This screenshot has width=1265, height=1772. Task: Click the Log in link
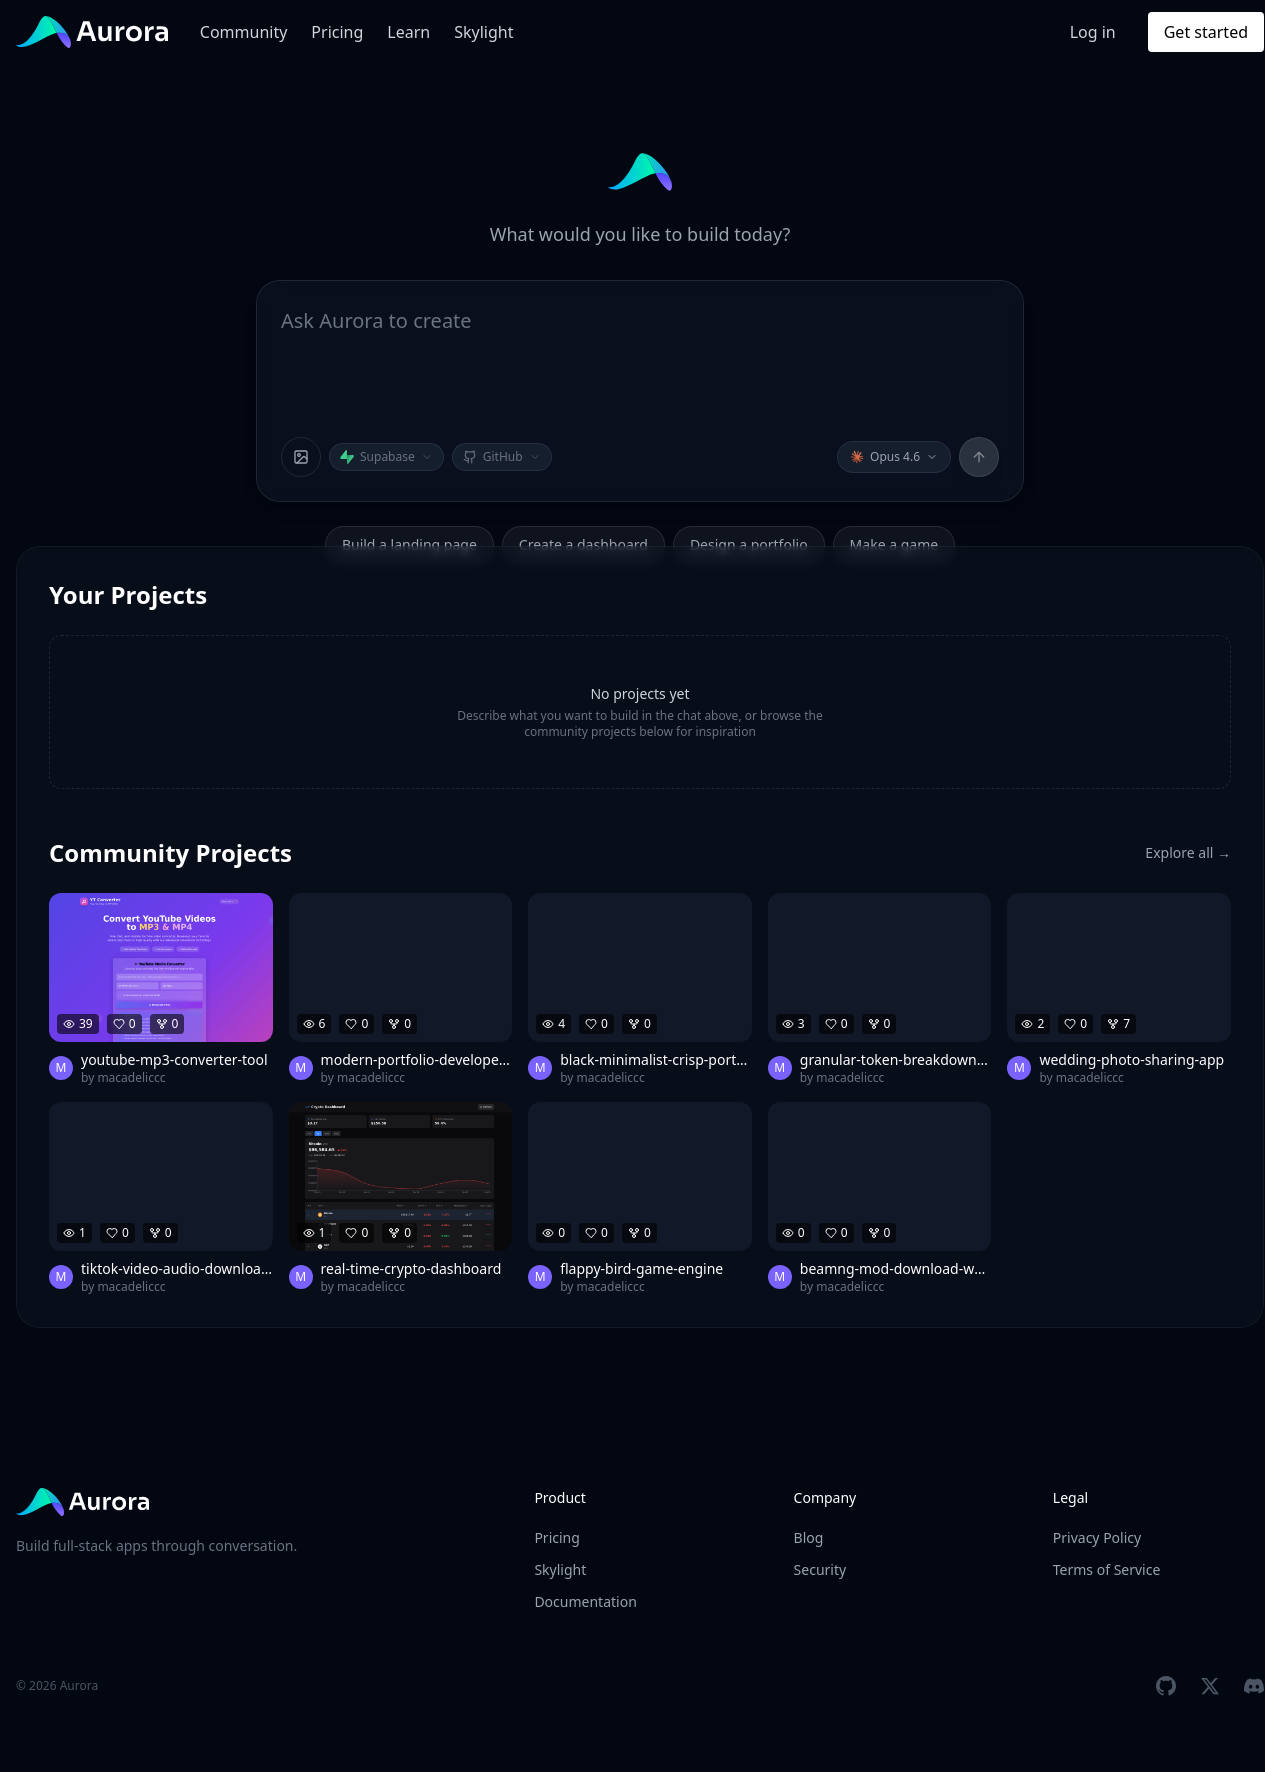coord(1092,32)
